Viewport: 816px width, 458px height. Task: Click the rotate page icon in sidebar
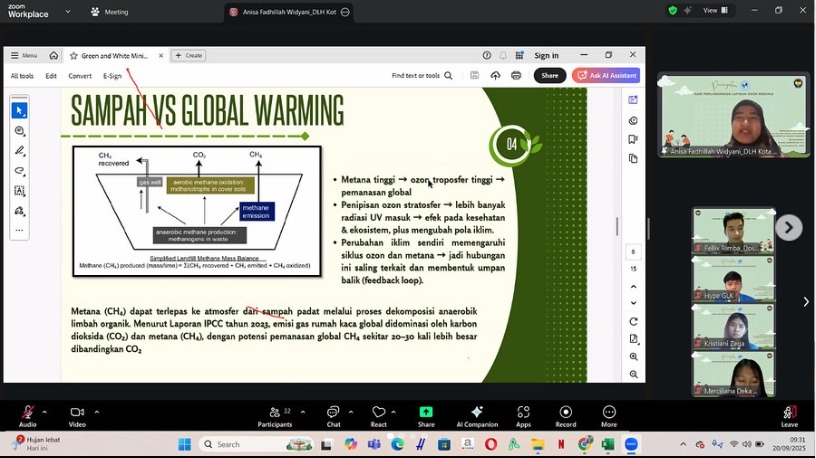point(633,321)
